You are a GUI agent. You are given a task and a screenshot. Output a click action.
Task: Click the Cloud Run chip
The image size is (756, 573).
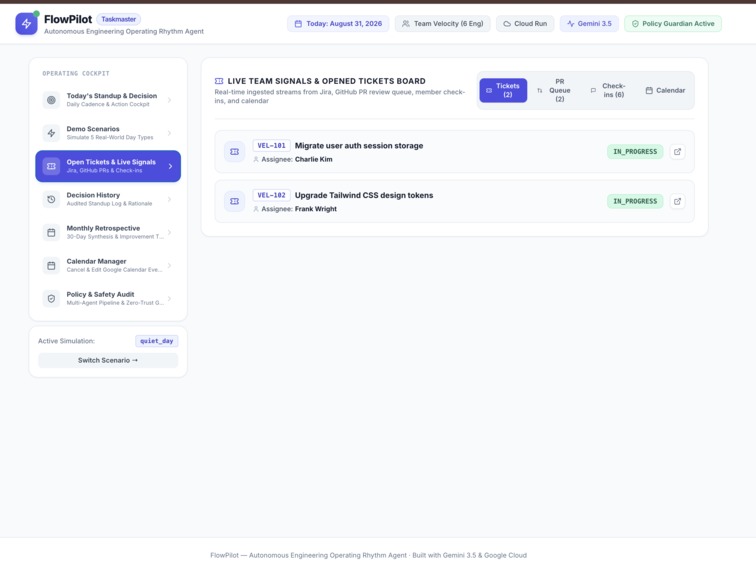click(x=525, y=24)
